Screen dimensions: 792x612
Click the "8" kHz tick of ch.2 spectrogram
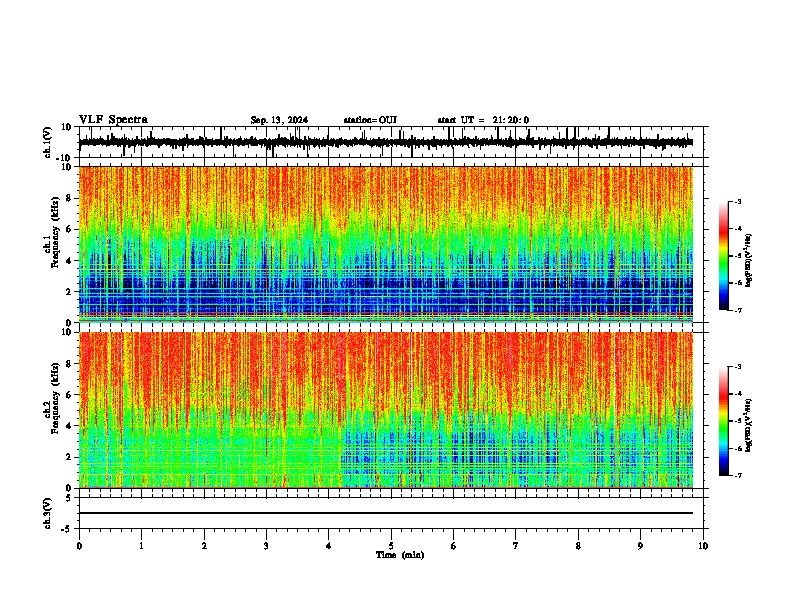(70, 364)
